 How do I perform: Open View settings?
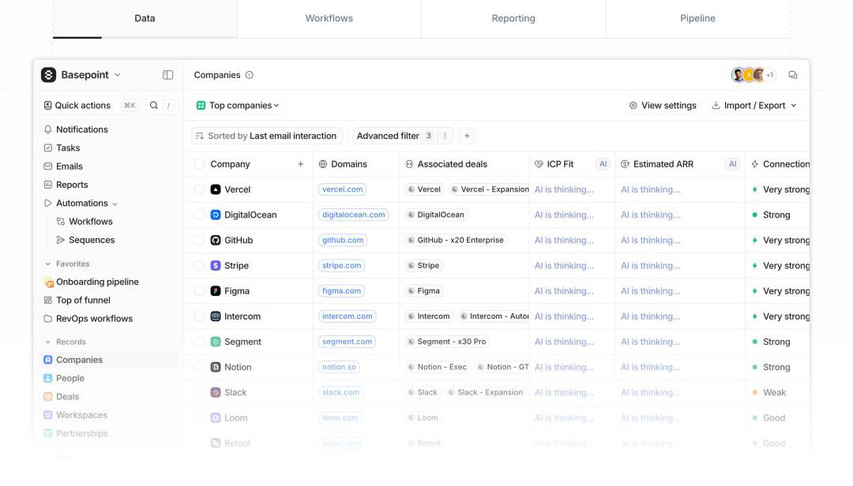pyautogui.click(x=663, y=105)
